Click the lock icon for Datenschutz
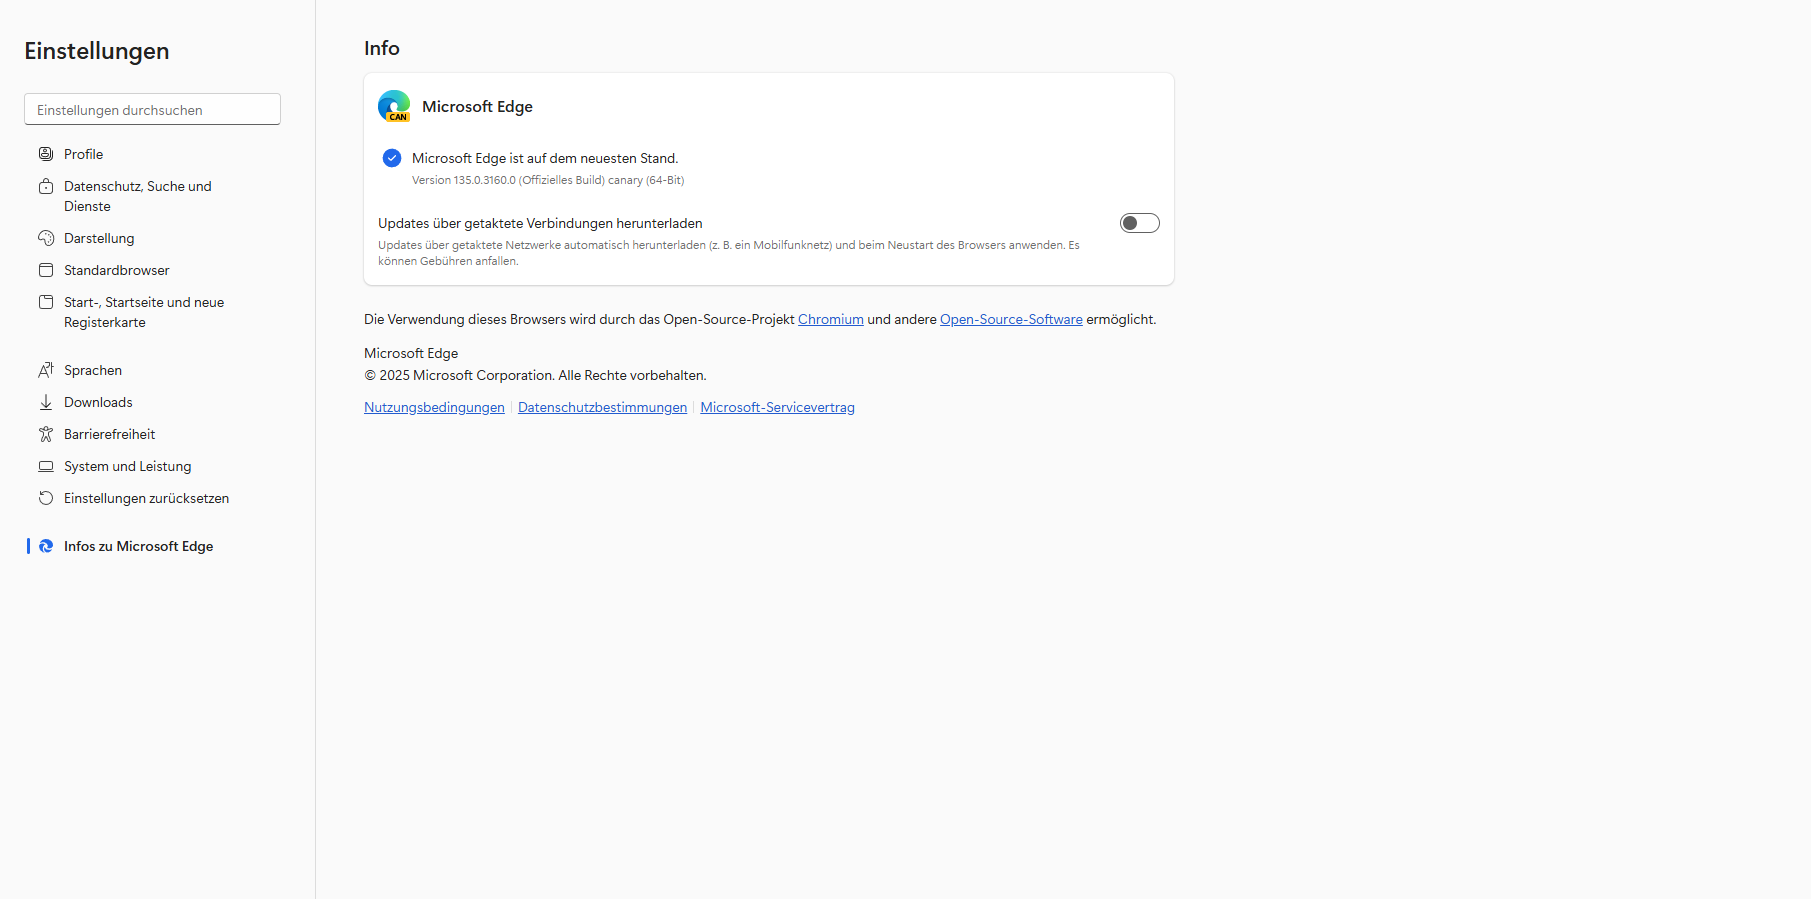1811x899 pixels. click(x=46, y=187)
